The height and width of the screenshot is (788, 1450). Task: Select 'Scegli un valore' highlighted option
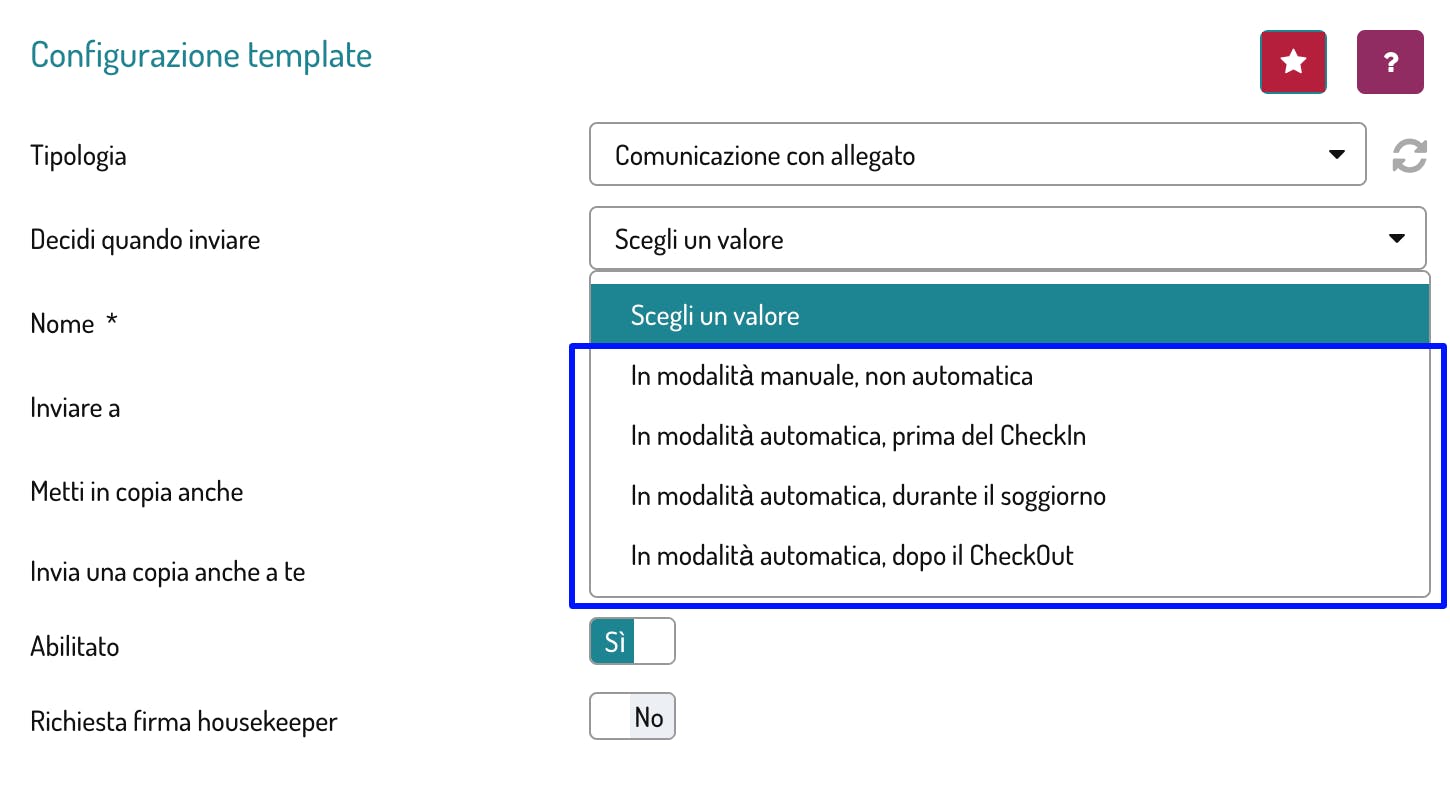click(x=715, y=316)
